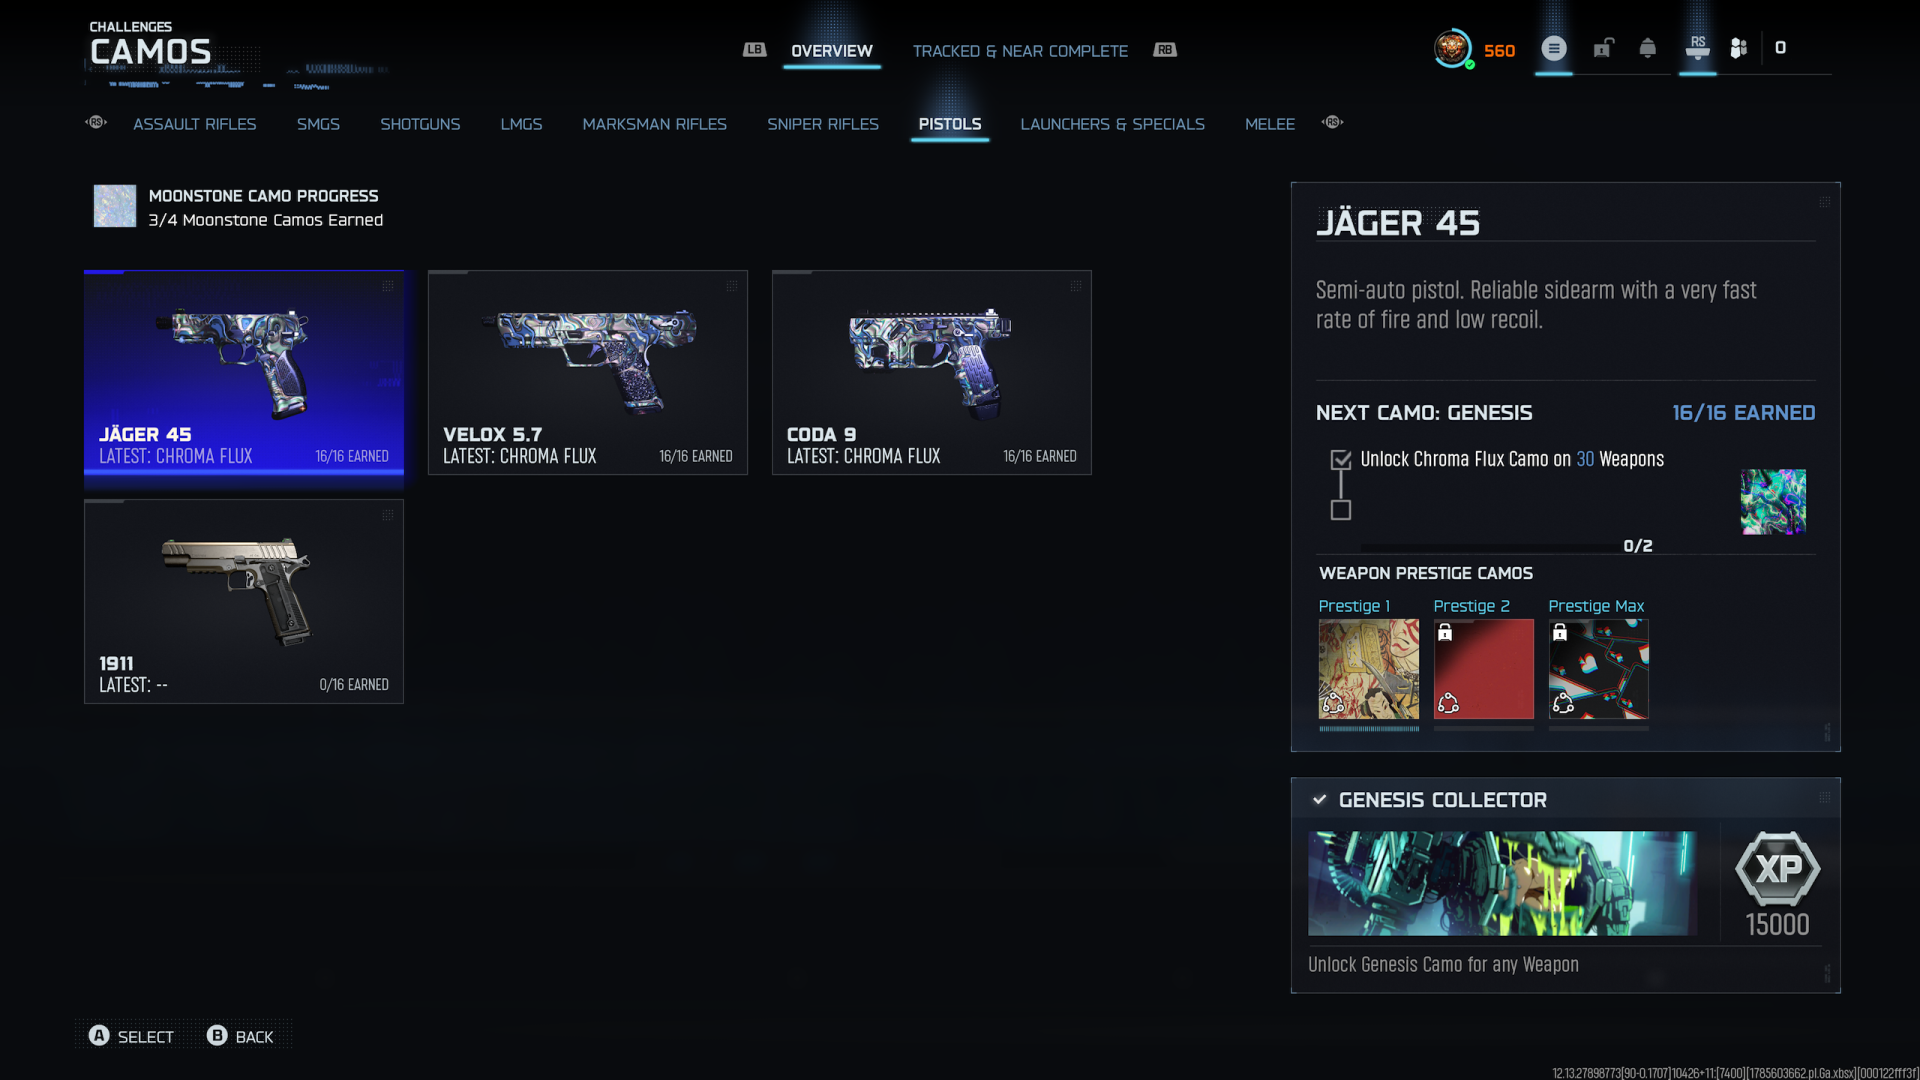This screenshot has height=1080, width=1920.
Task: Click the Genesis Collector checkmark icon
Action: coord(1320,800)
